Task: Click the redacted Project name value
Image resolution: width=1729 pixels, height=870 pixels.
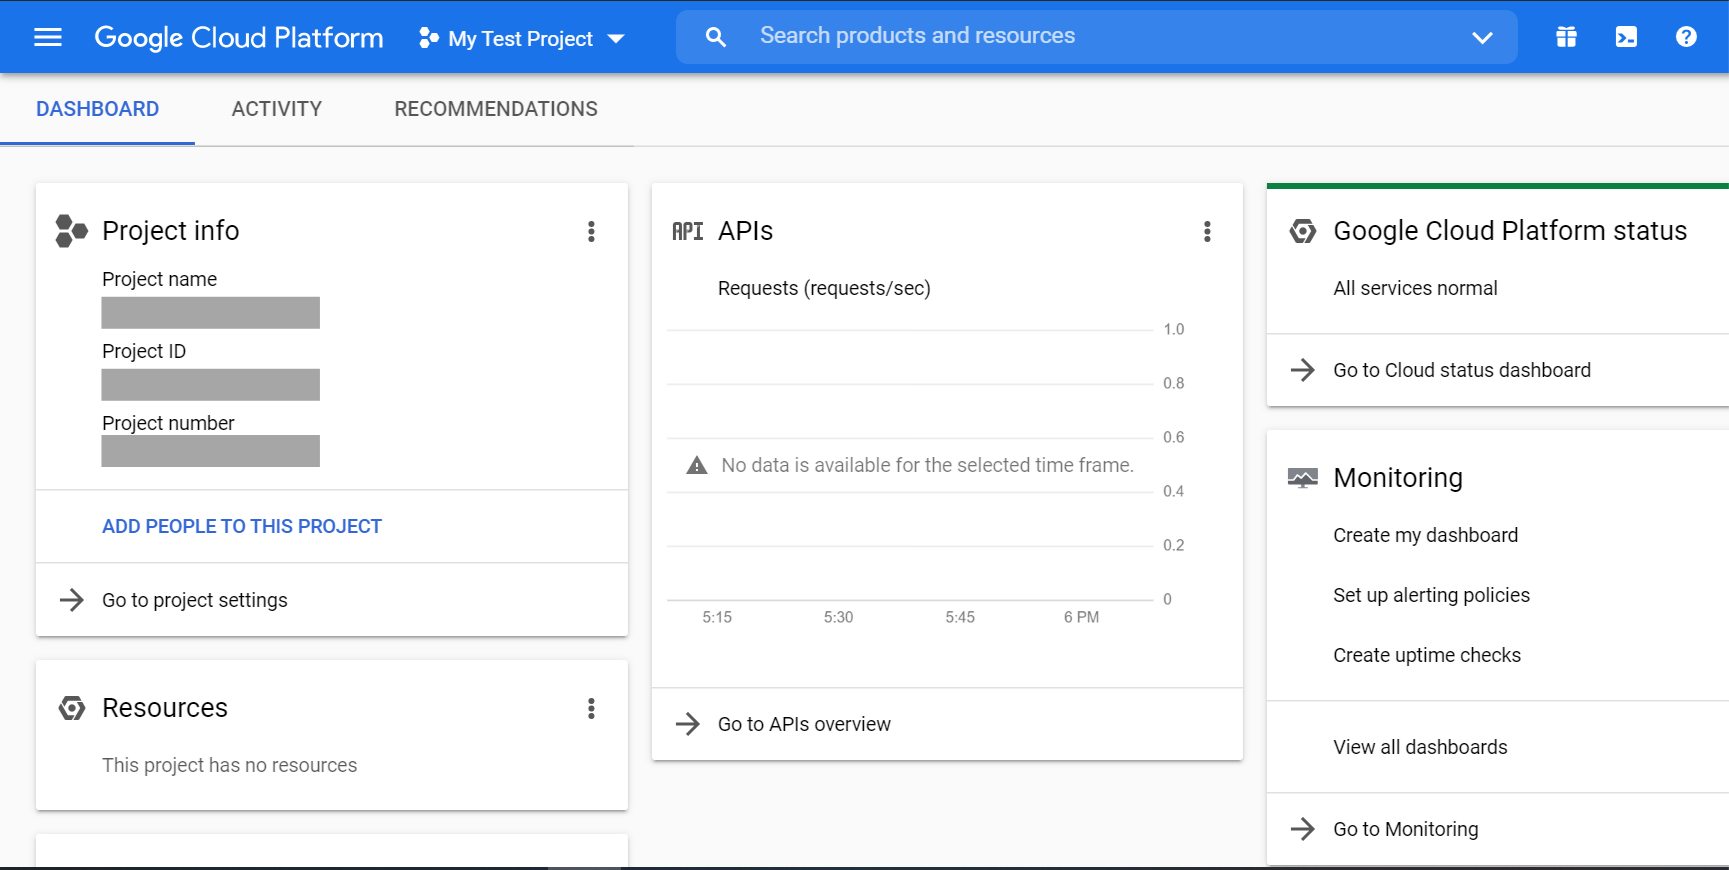Action: pyautogui.click(x=211, y=313)
